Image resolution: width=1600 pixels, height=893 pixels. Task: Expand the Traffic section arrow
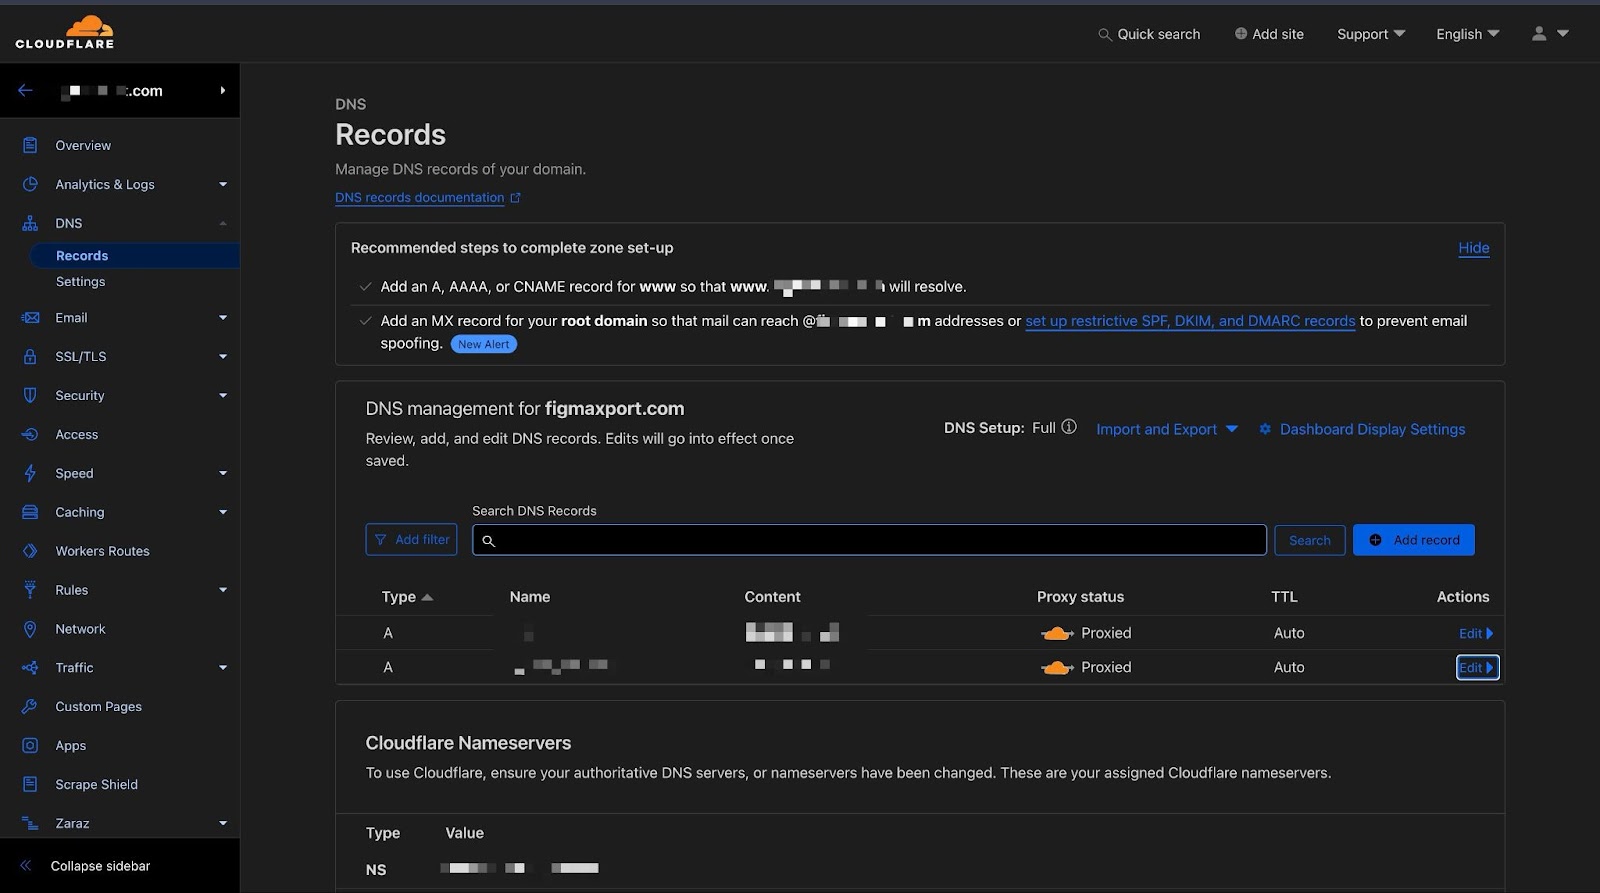[x=223, y=668]
